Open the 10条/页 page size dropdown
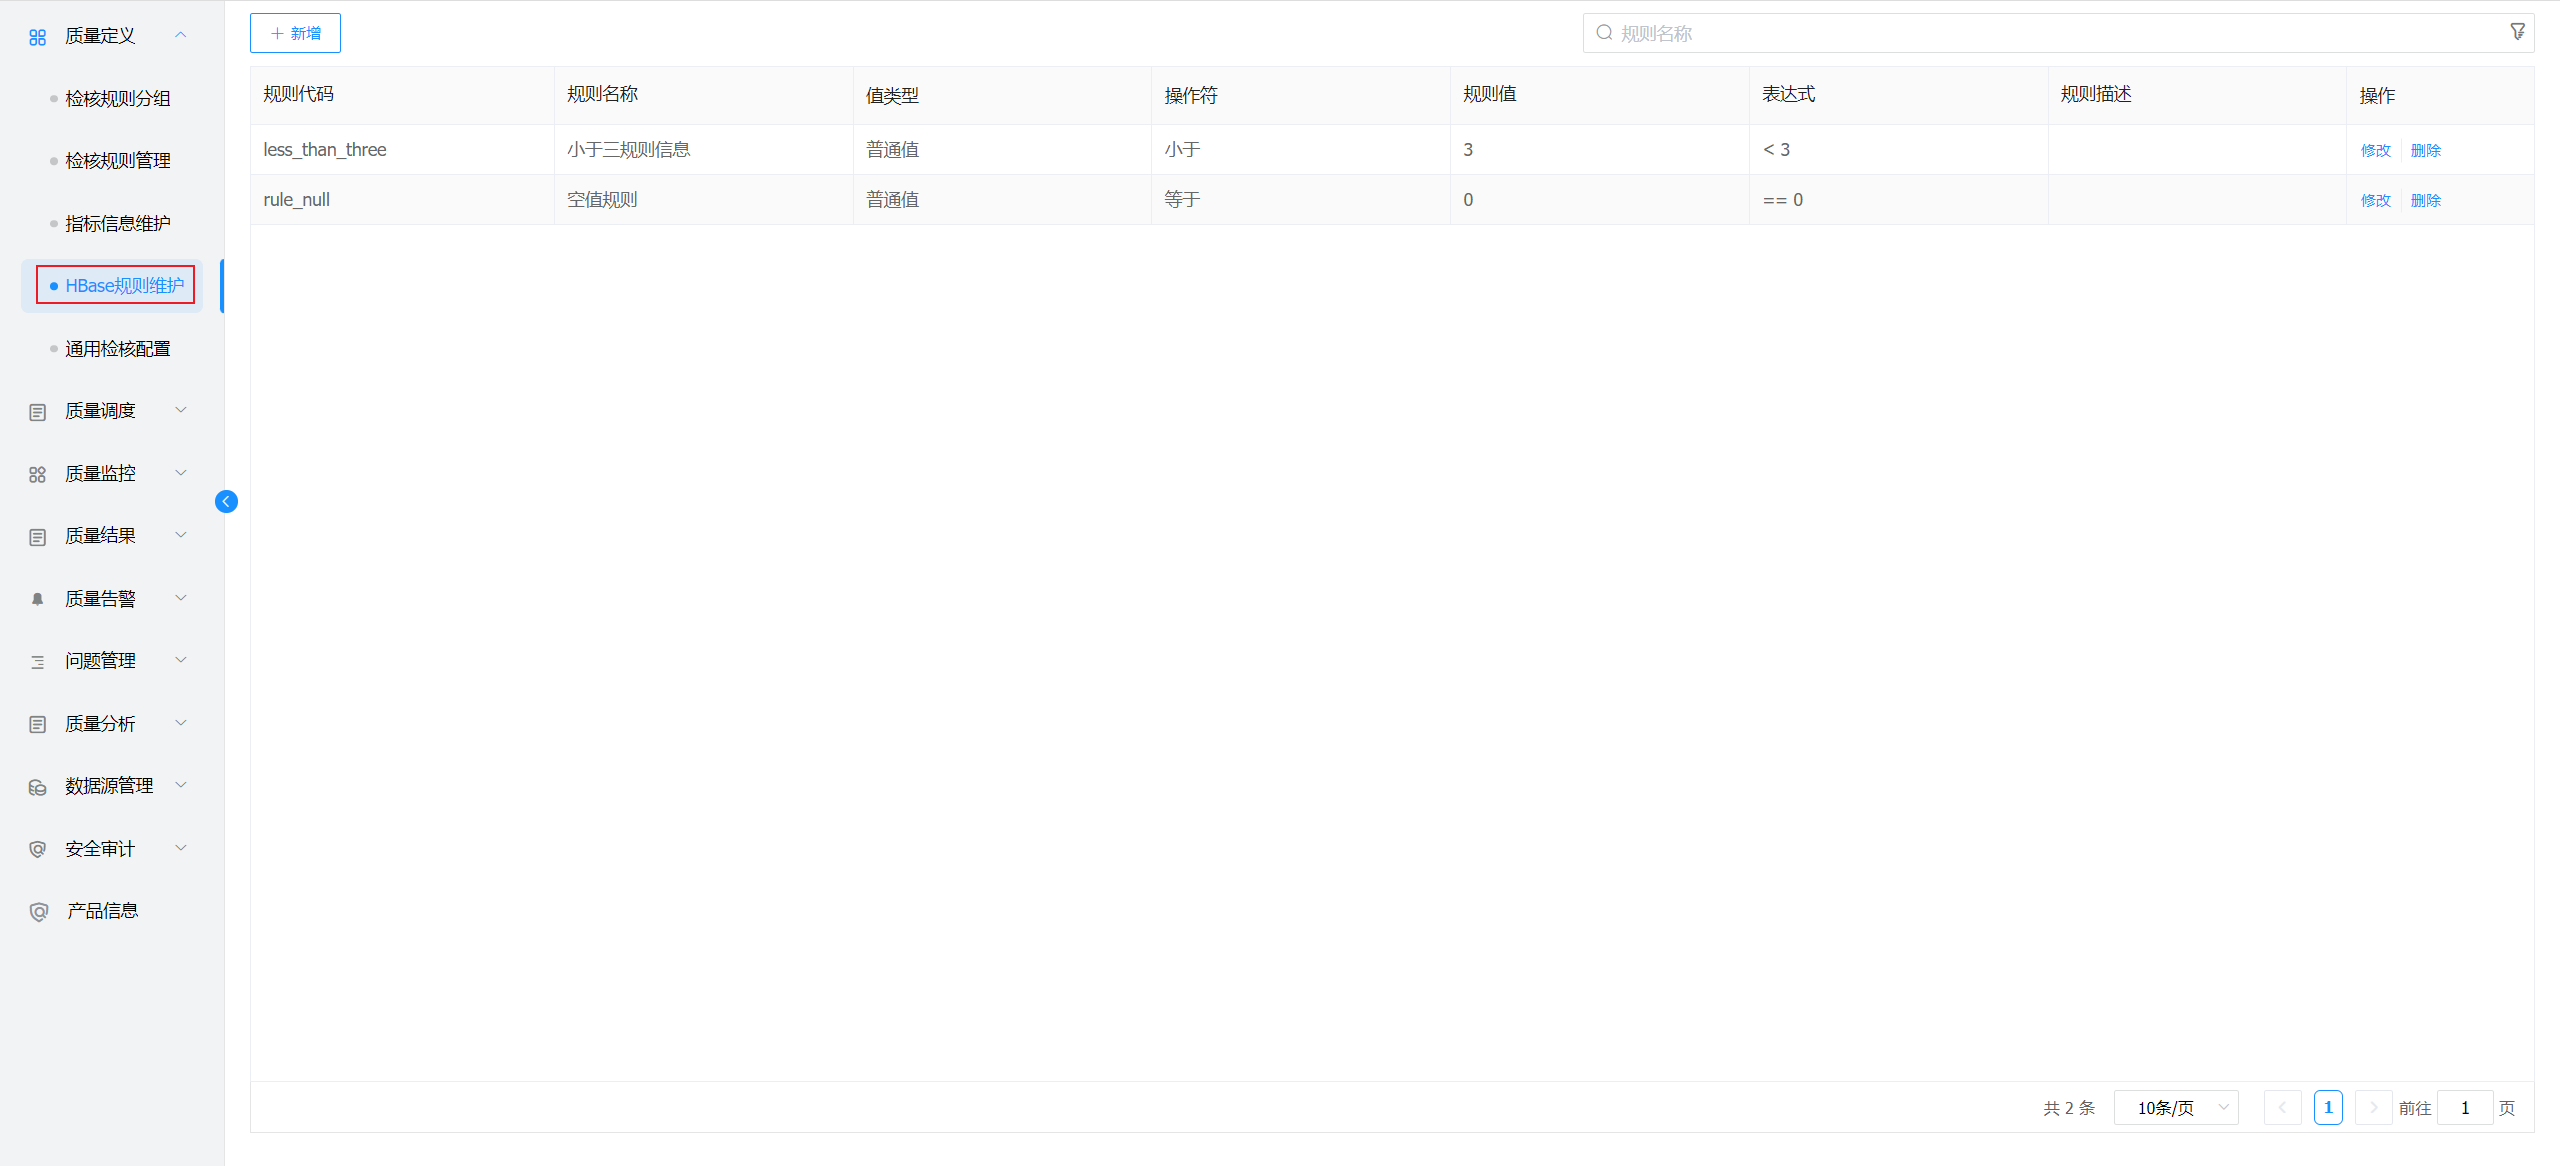Viewport: 2560px width, 1166px height. [x=2176, y=1107]
